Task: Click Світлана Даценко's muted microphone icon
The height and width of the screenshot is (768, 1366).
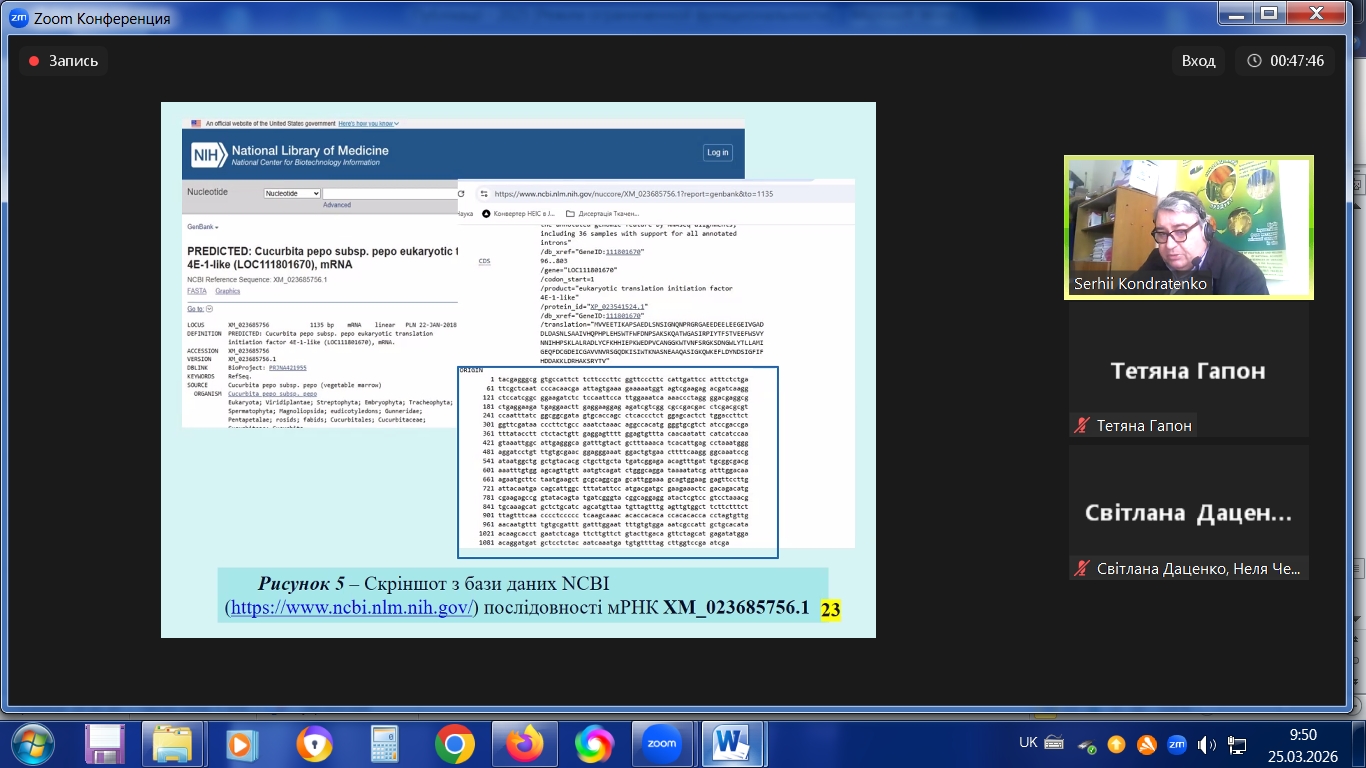Action: point(1081,569)
